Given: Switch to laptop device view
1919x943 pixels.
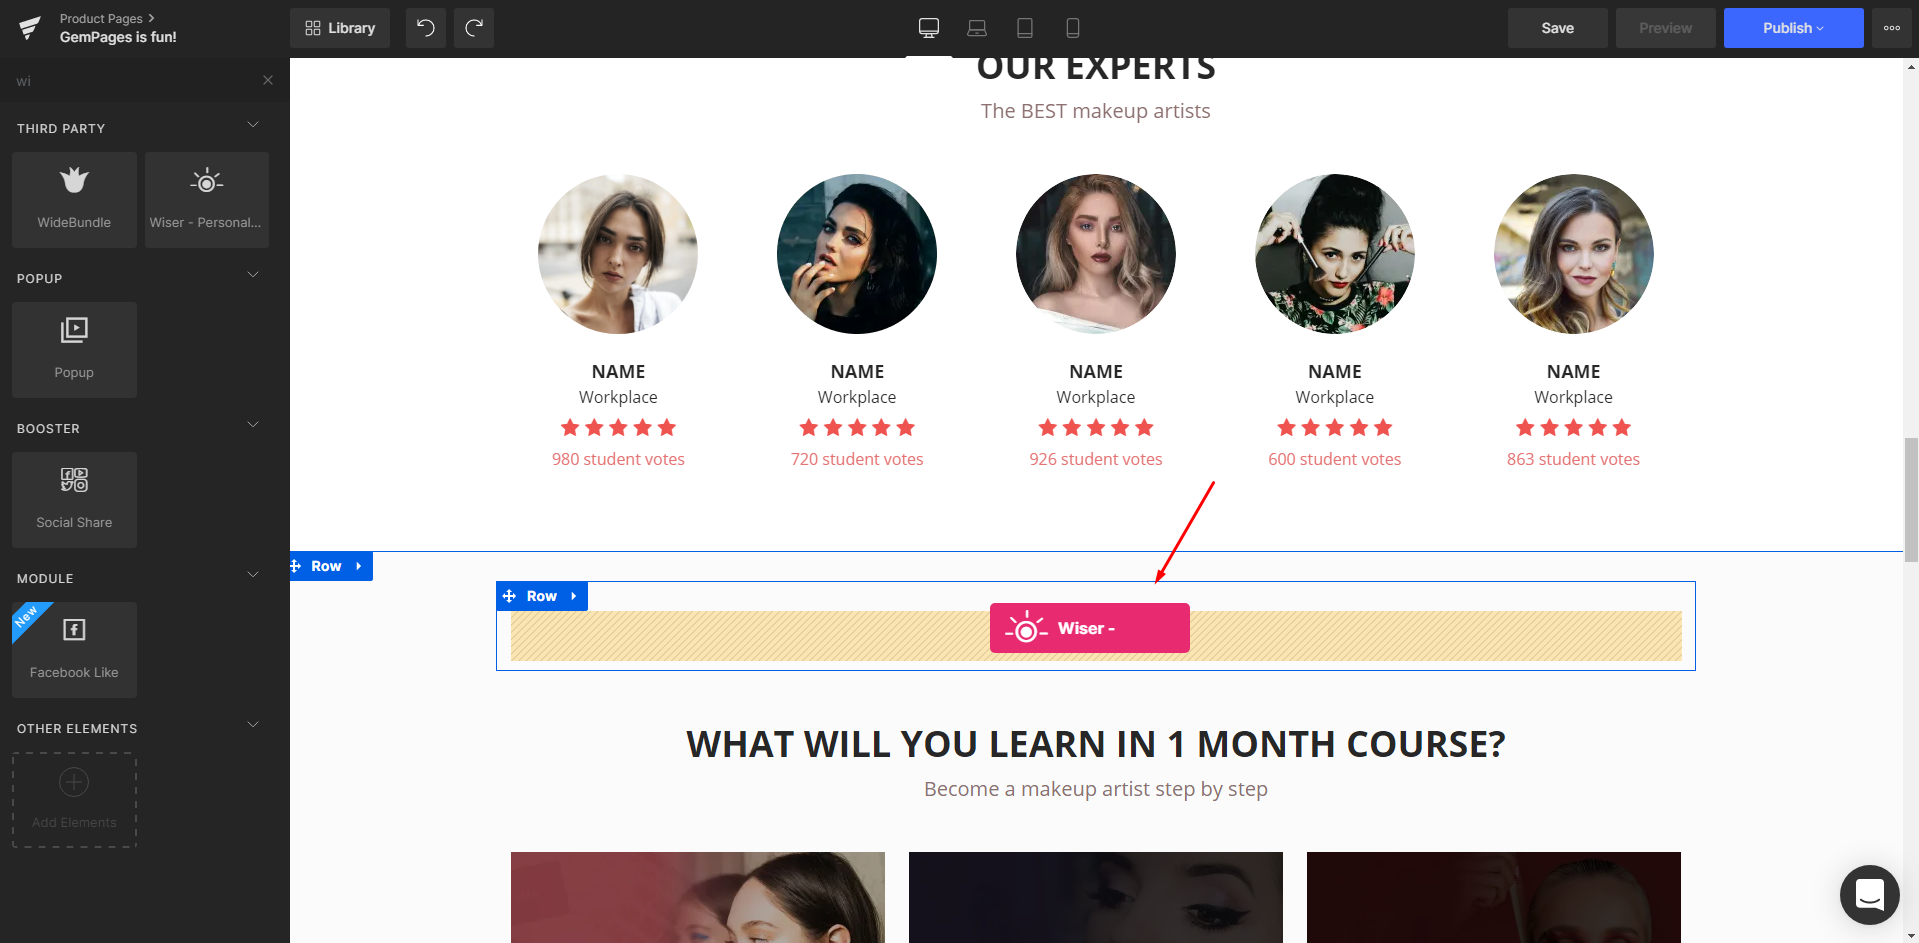Looking at the screenshot, I should [x=977, y=28].
